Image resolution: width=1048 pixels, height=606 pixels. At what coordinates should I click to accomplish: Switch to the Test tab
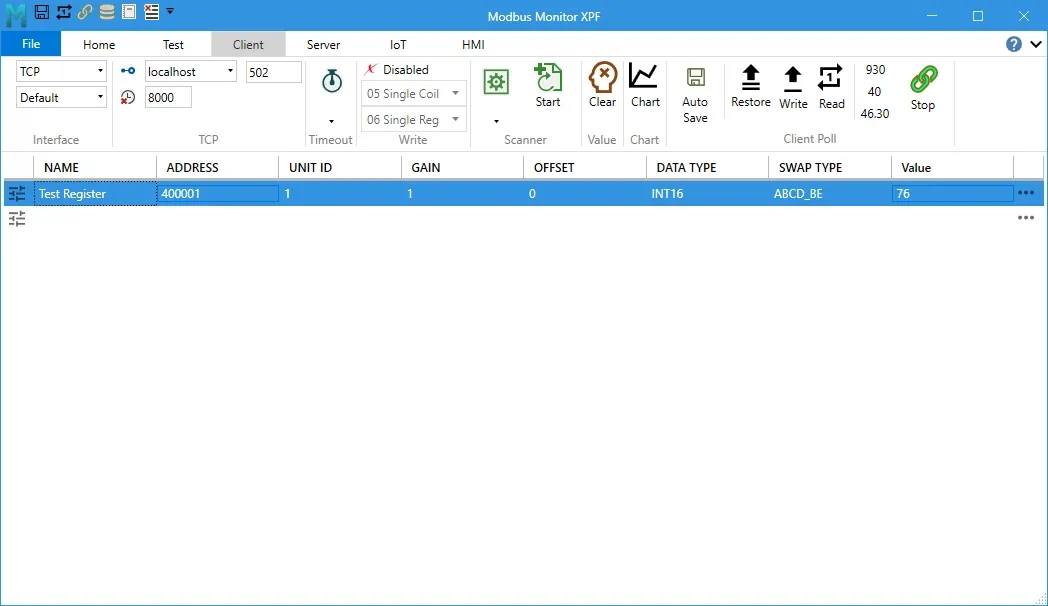pos(173,44)
